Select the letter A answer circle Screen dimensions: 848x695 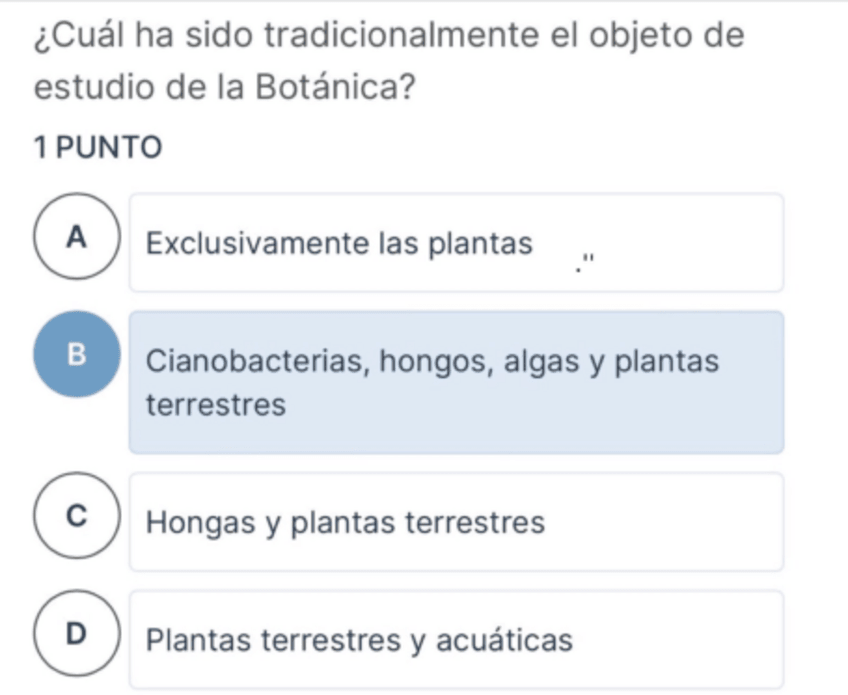[x=77, y=240]
